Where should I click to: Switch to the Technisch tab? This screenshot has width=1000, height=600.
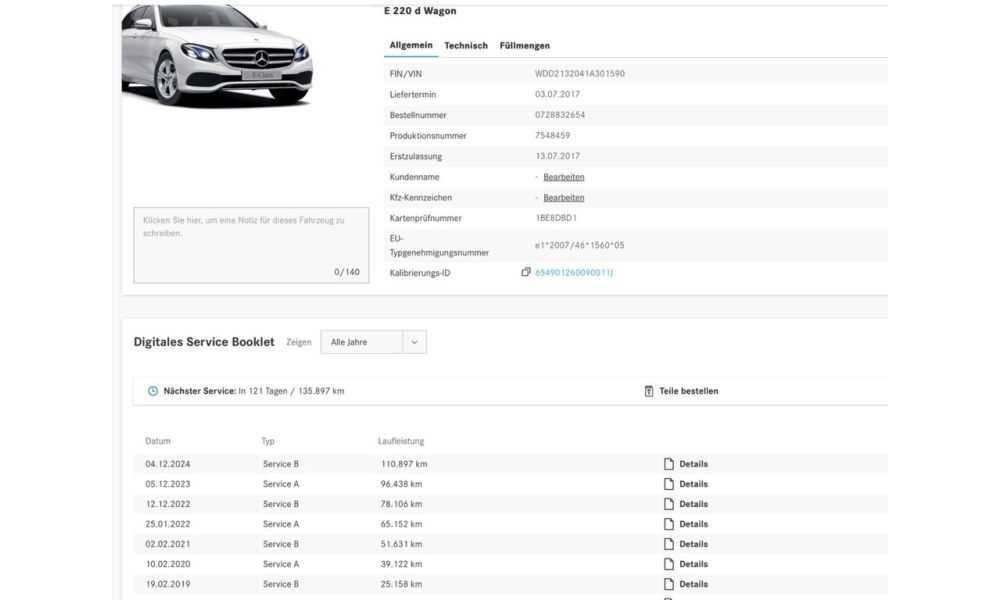coord(466,46)
